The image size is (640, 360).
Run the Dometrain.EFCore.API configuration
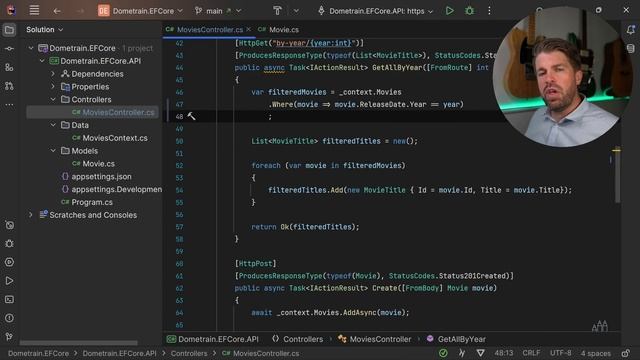pyautogui.click(x=449, y=11)
